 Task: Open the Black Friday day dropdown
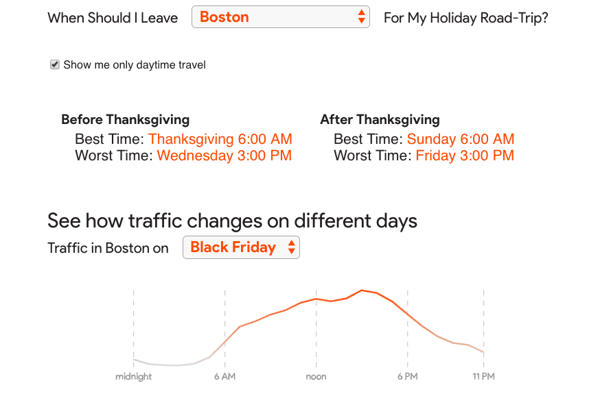241,247
